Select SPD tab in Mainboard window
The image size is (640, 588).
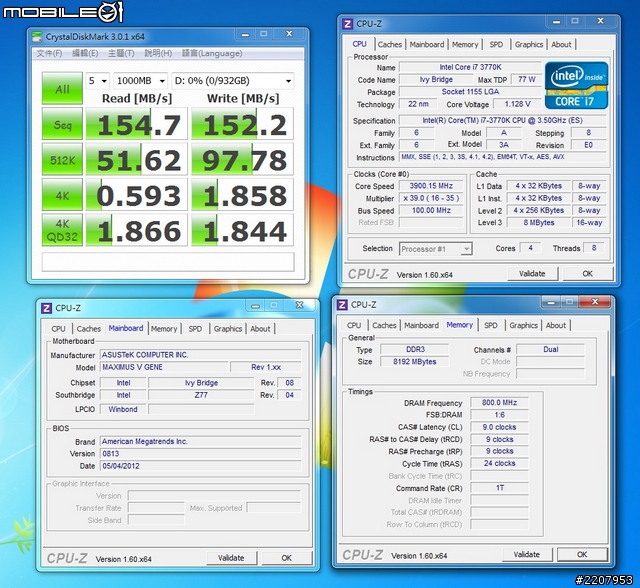[x=195, y=328]
